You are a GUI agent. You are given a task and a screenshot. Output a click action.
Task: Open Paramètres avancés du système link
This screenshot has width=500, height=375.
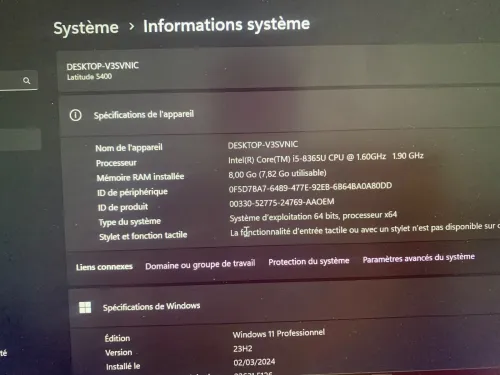[419, 258]
